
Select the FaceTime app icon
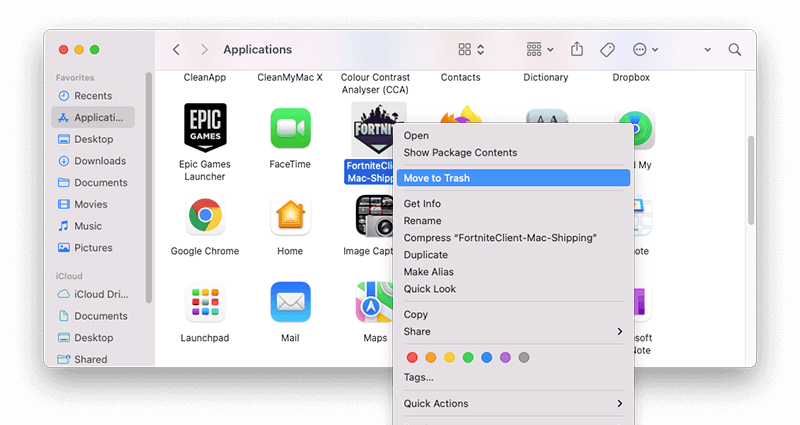coord(290,128)
